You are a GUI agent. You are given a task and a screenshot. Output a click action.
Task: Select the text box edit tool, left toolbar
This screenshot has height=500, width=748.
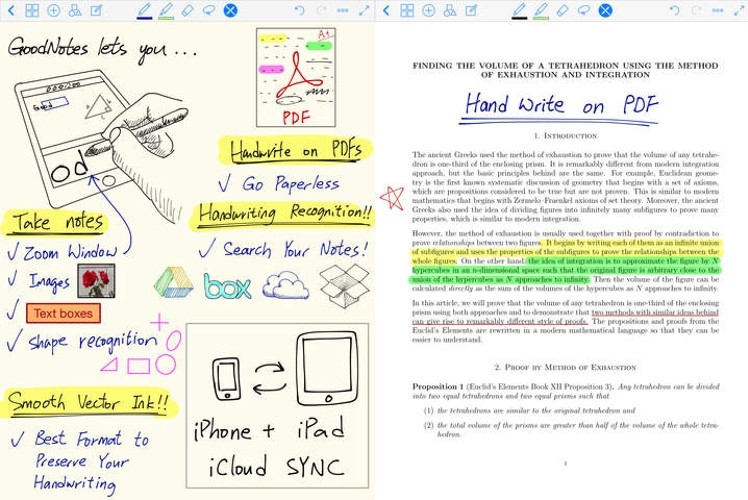click(x=96, y=10)
